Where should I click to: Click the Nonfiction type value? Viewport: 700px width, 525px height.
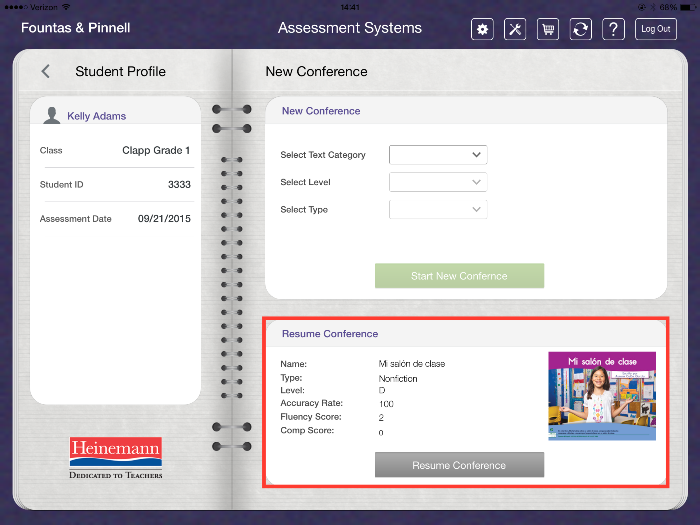pos(398,379)
